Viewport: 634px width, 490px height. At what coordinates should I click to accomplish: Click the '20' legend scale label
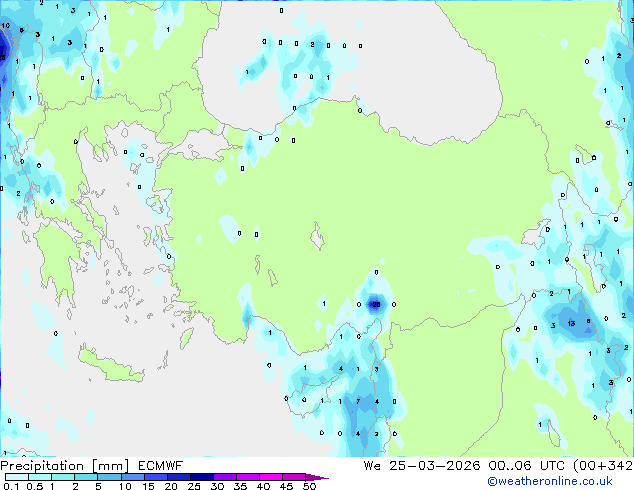pyautogui.click(x=171, y=486)
